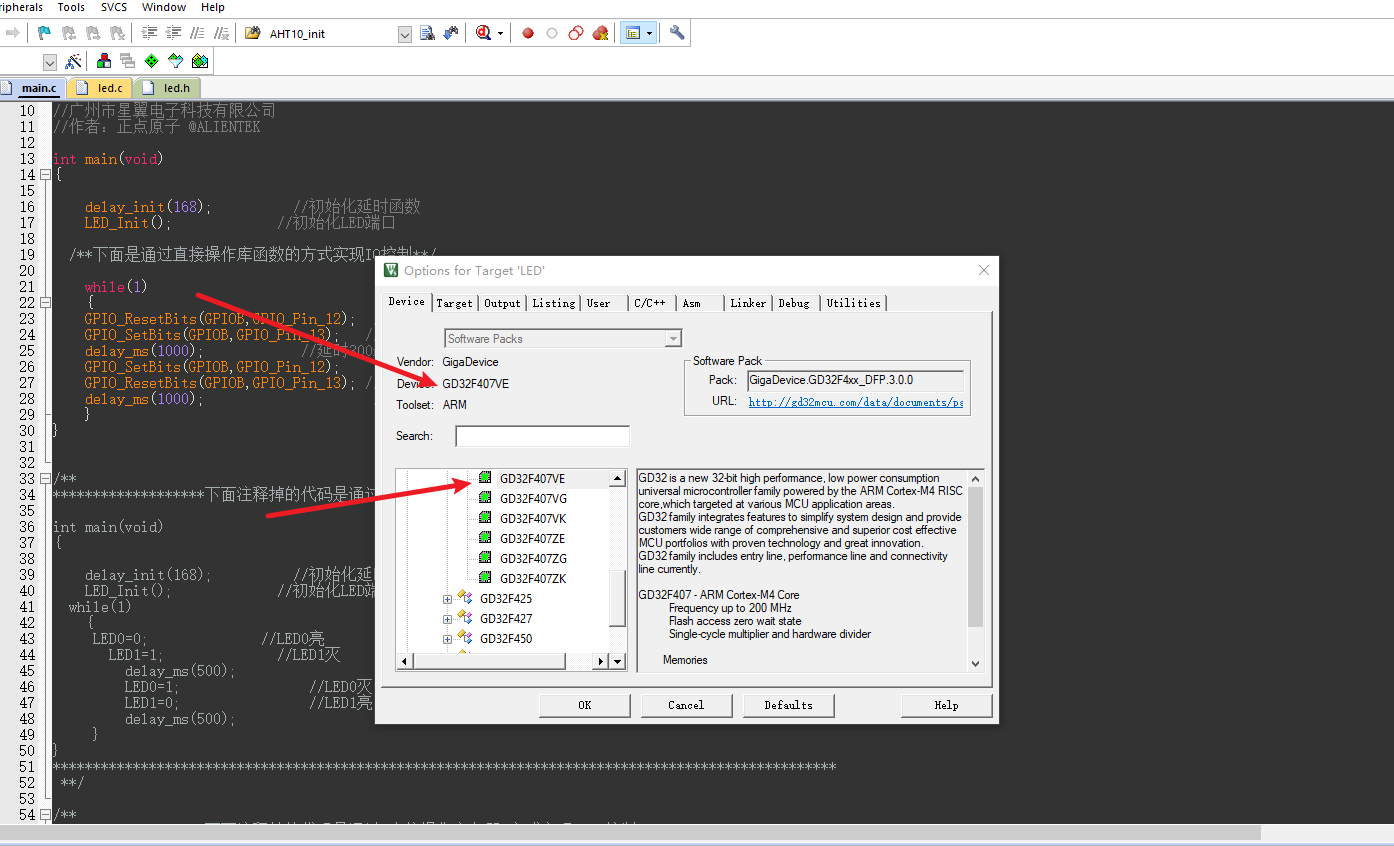Navigate forward with the arrow icon

12,33
